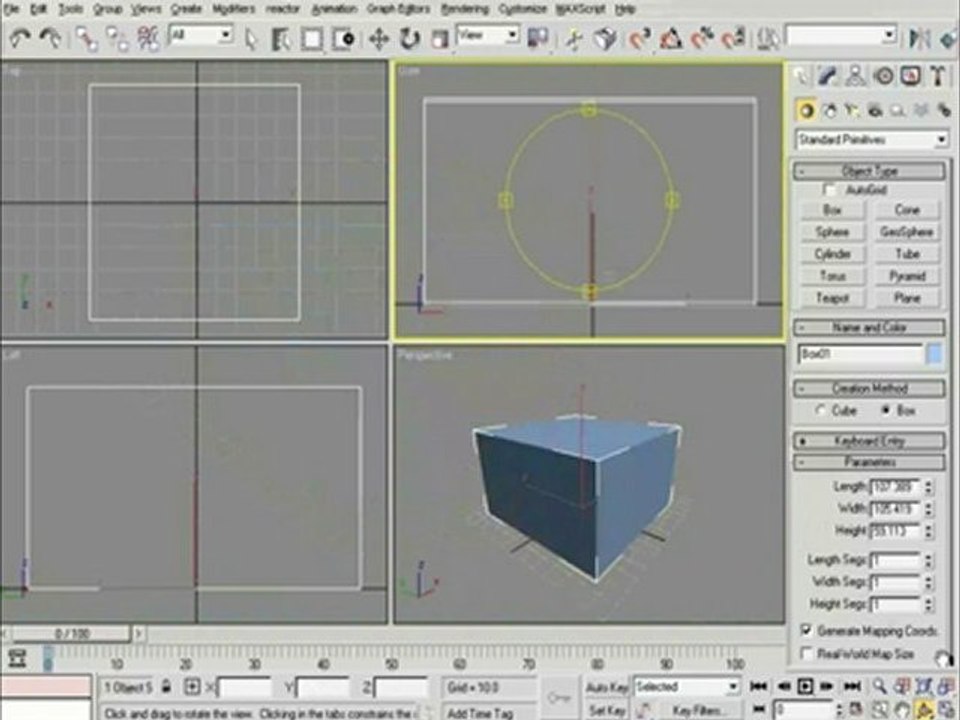Open the Animation menu

pos(333,9)
